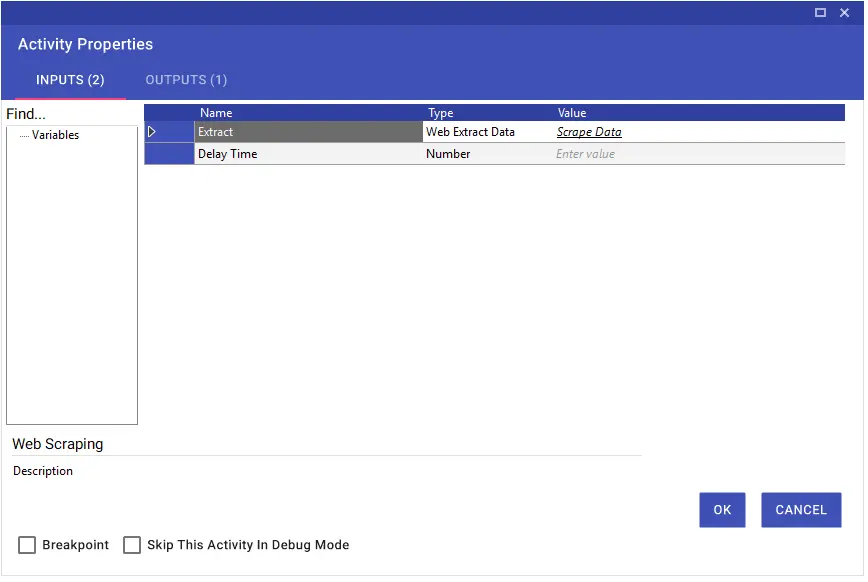Screen dimensions: 868x582
Task: Switch to the INPUTS (2) tab
Action: (70, 80)
